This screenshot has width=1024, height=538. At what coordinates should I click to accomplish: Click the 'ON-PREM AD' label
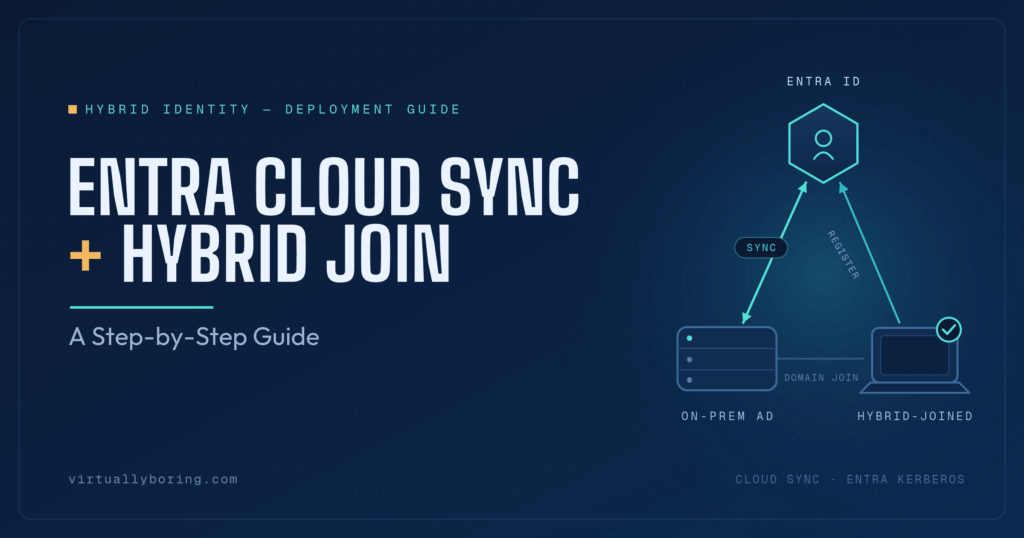pos(728,416)
